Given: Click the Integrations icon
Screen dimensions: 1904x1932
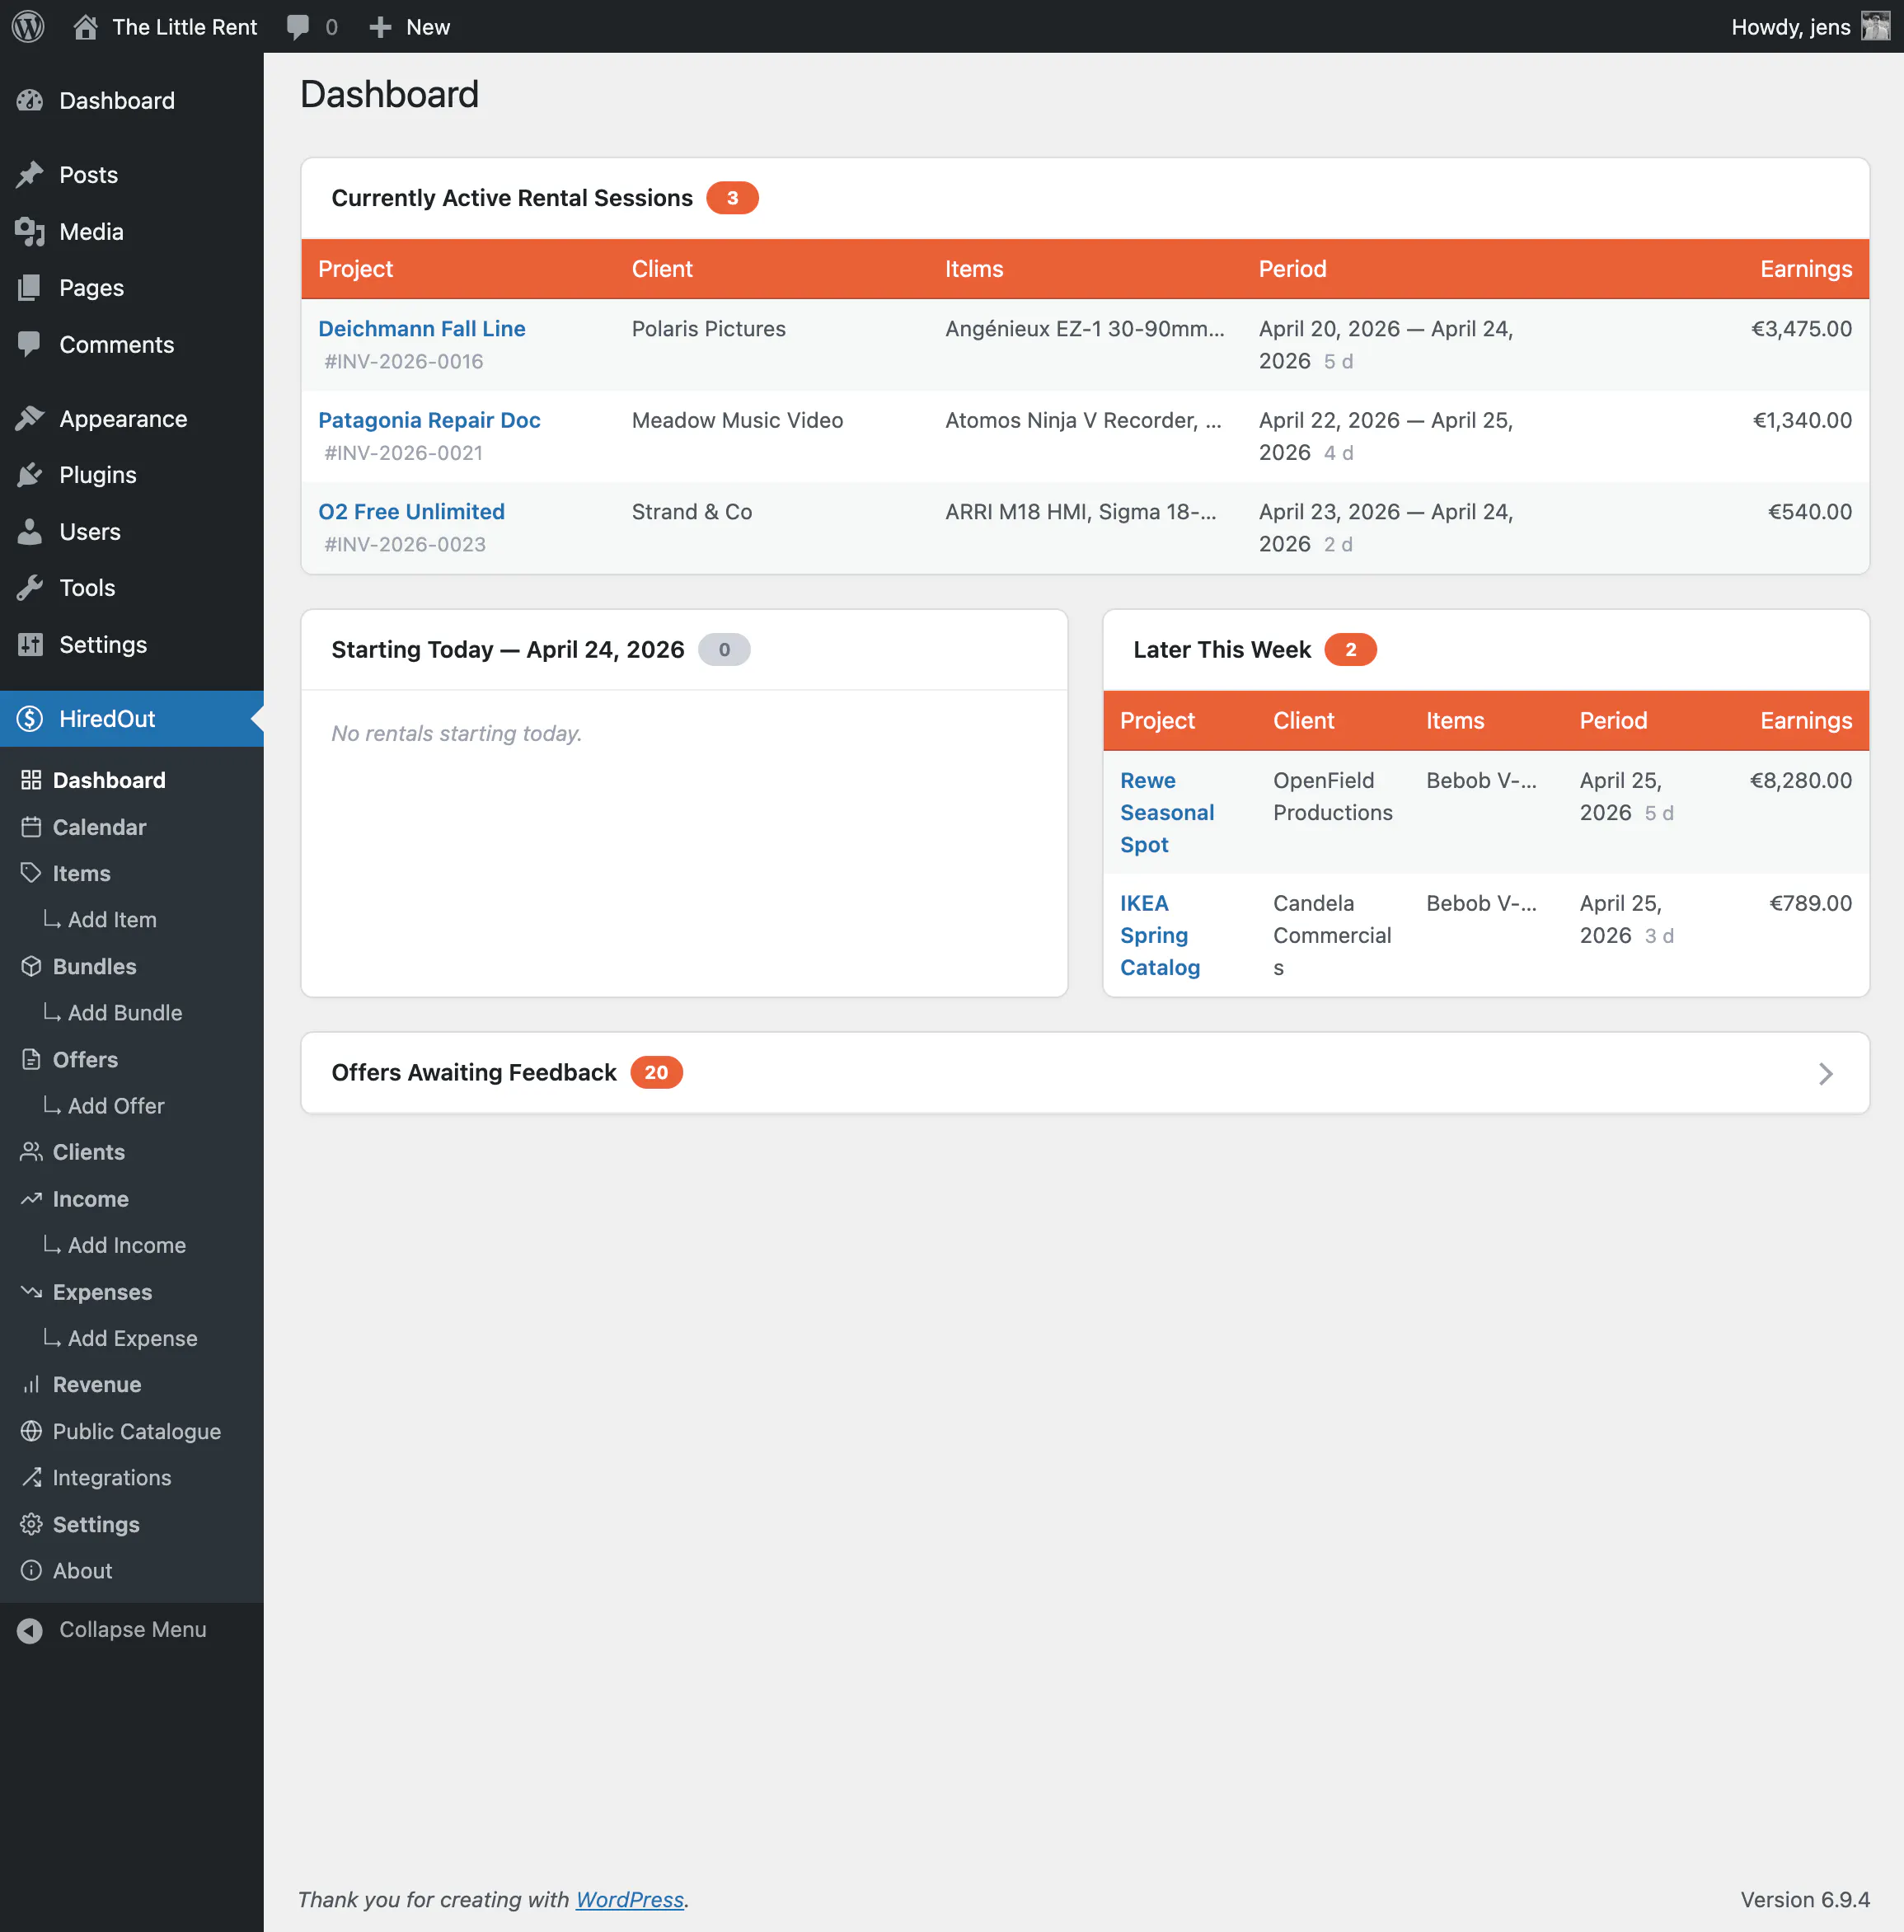Looking at the screenshot, I should tap(31, 1478).
